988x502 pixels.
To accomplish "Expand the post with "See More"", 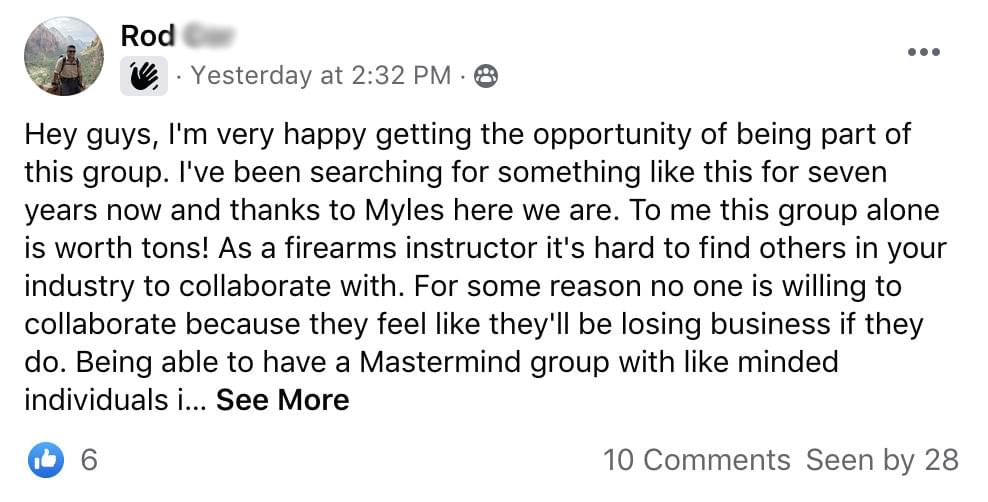I will 283,400.
